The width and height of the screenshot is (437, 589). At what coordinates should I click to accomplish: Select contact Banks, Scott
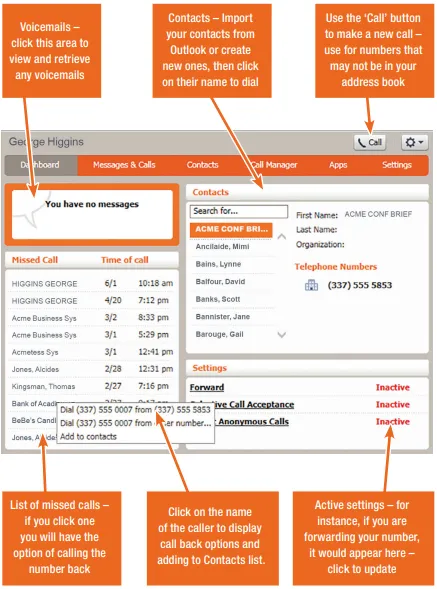tap(218, 299)
